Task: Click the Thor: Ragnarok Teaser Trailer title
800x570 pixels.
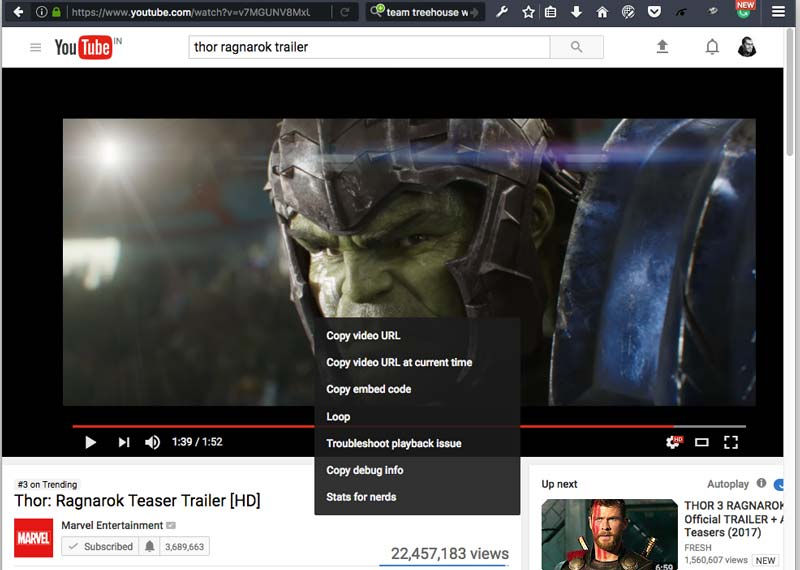Action: pos(137,501)
